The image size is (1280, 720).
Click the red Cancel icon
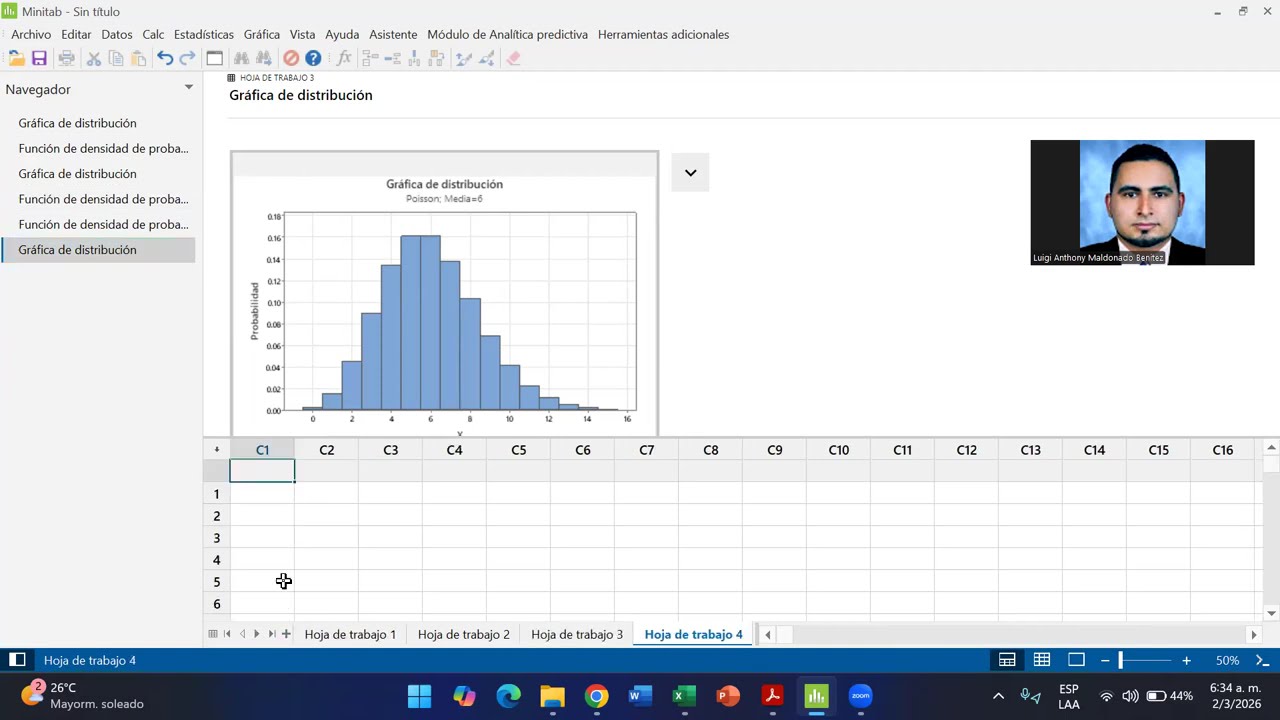pyautogui.click(x=291, y=59)
